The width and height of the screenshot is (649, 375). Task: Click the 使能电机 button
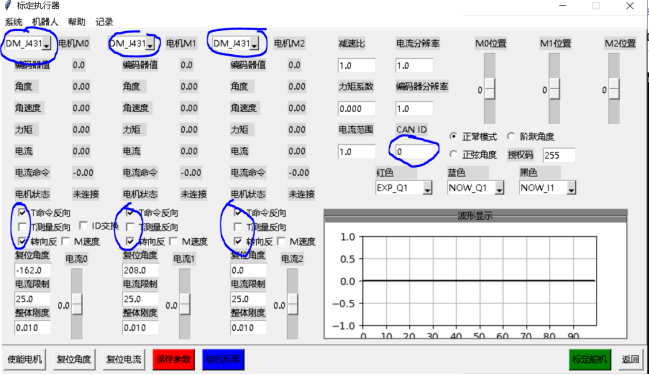click(x=24, y=359)
